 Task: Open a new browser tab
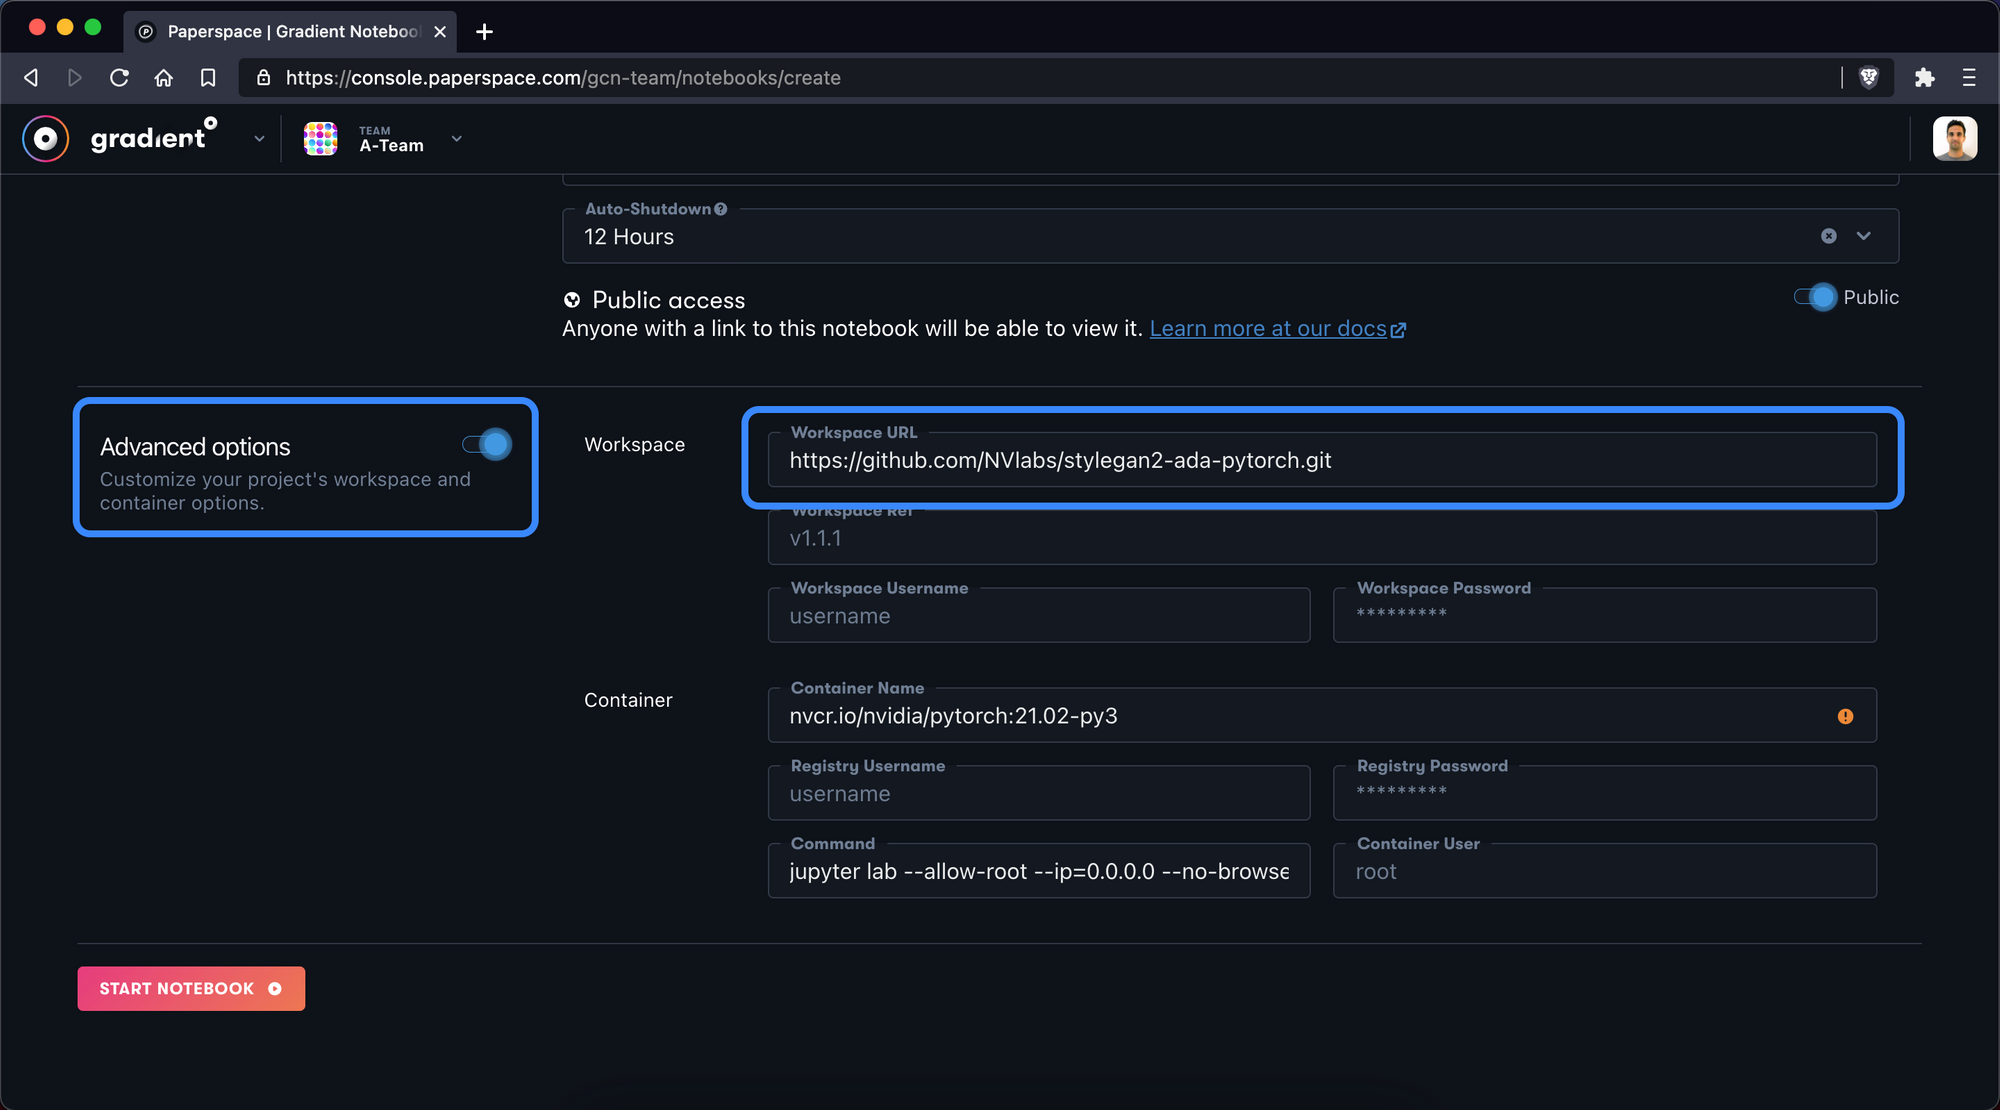(484, 32)
